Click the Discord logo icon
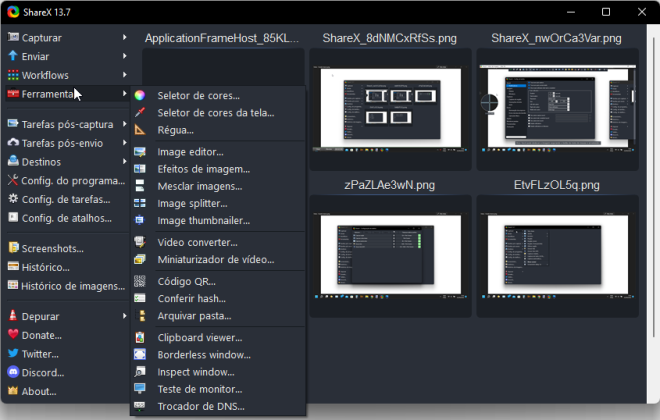 [13, 372]
